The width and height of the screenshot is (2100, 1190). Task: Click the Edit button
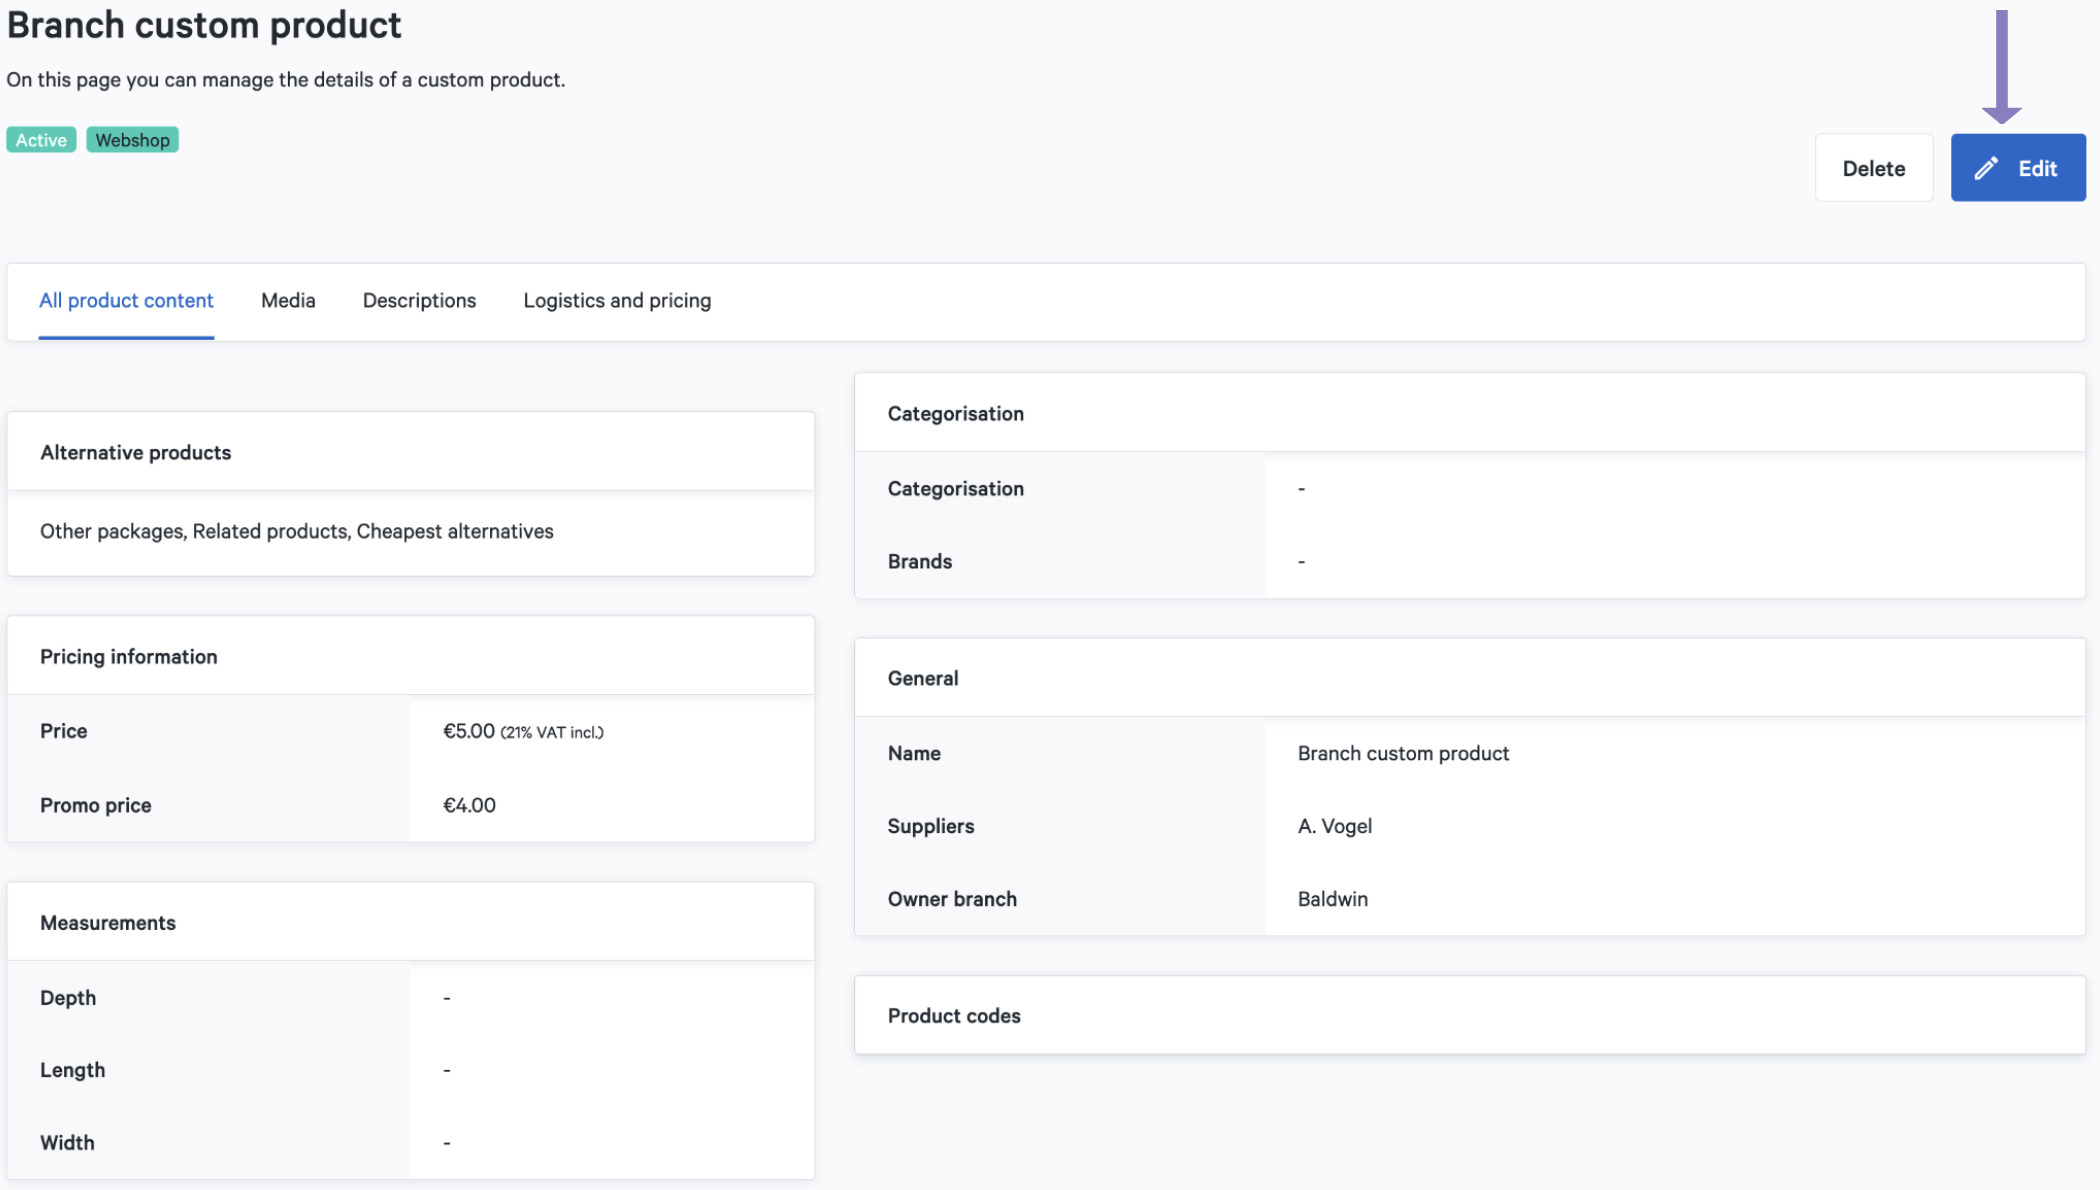[x=2018, y=168]
